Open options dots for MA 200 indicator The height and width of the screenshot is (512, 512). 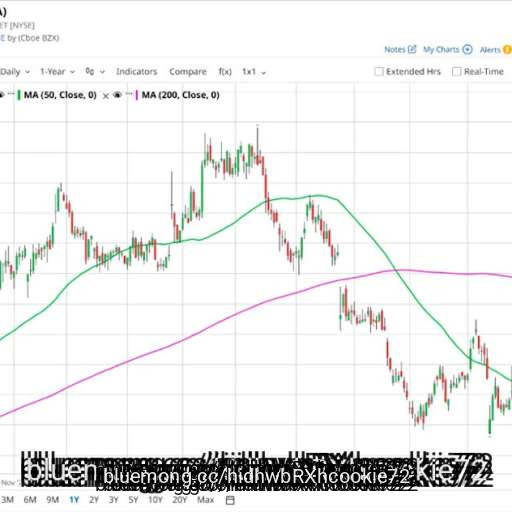click(129, 95)
